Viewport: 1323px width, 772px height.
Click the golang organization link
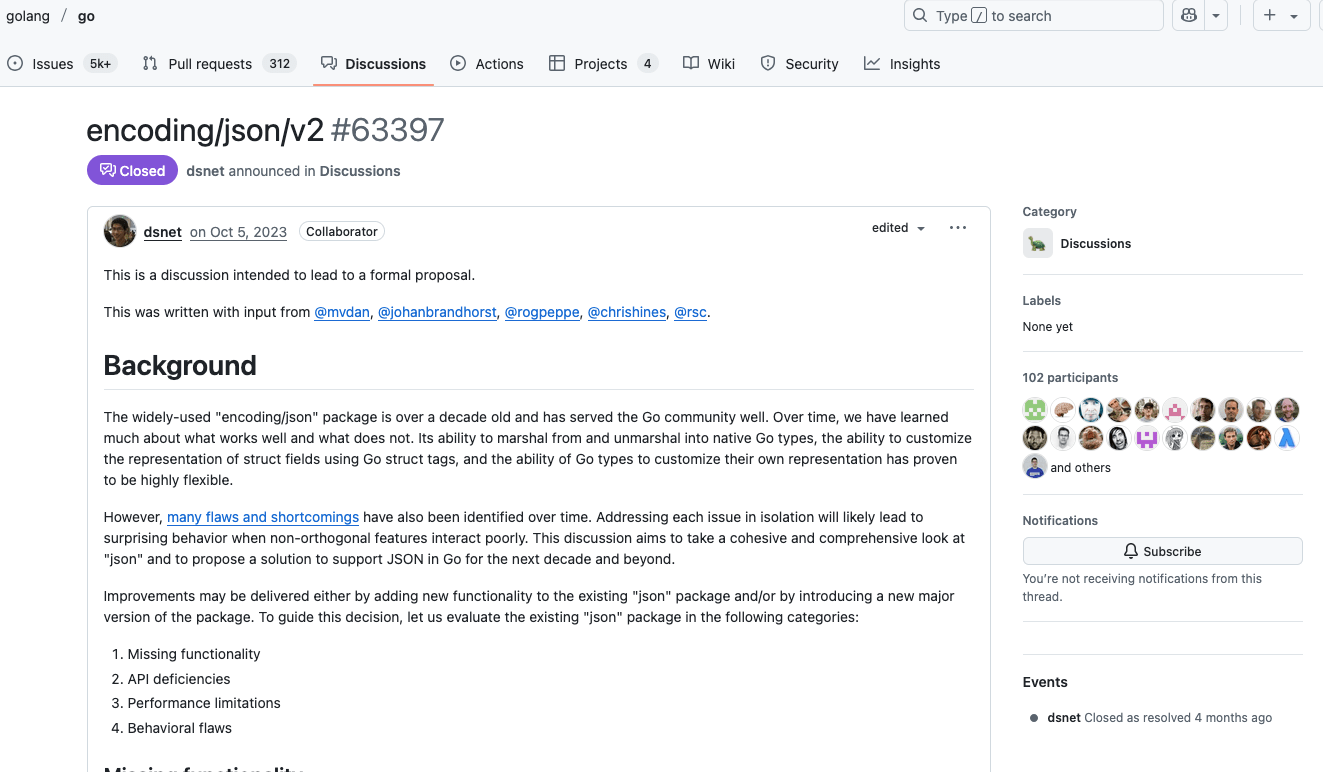click(x=27, y=16)
